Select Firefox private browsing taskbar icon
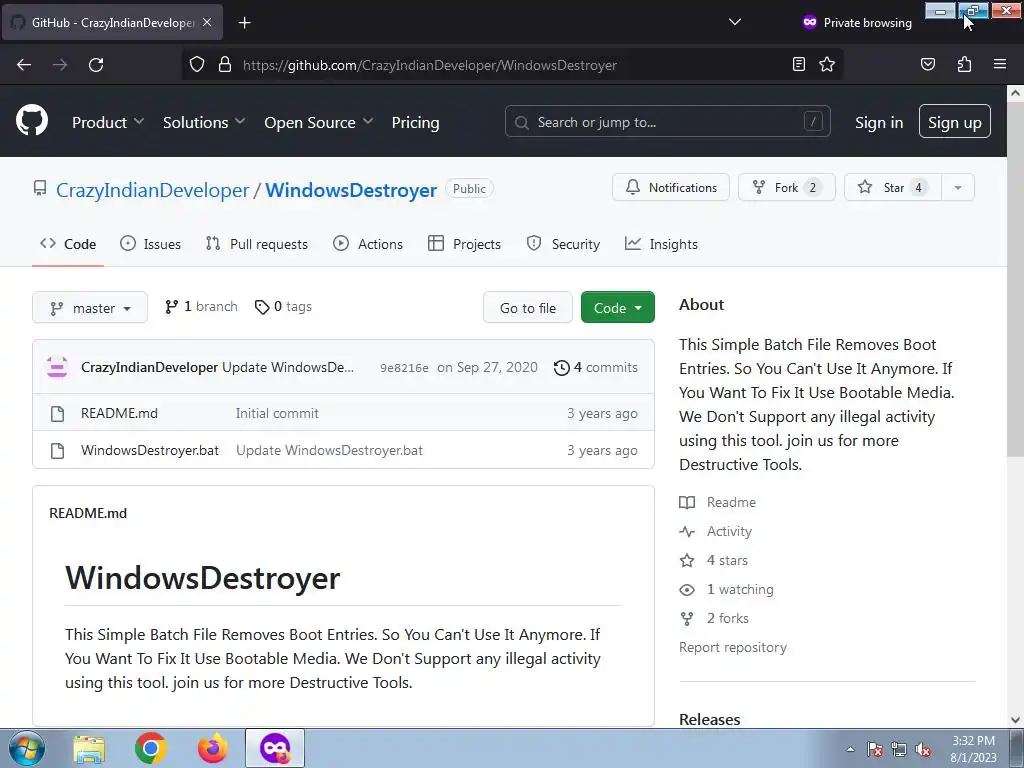Viewport: 1024px width, 768px height. (275, 748)
